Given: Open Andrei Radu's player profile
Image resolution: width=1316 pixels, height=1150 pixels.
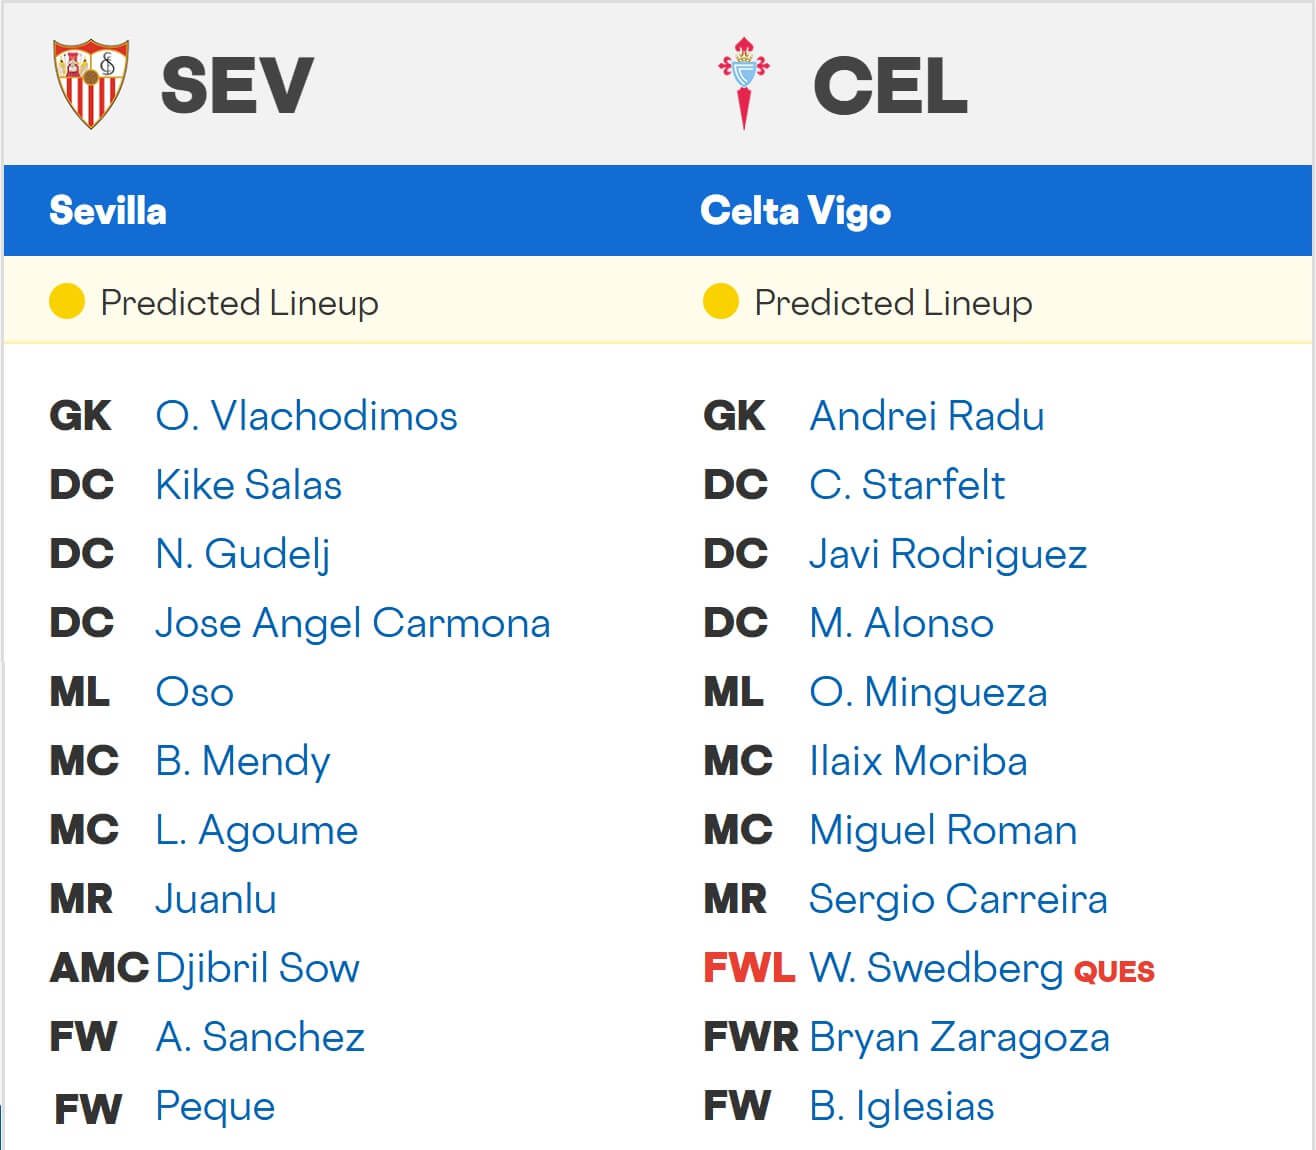Looking at the screenshot, I should click(x=926, y=416).
